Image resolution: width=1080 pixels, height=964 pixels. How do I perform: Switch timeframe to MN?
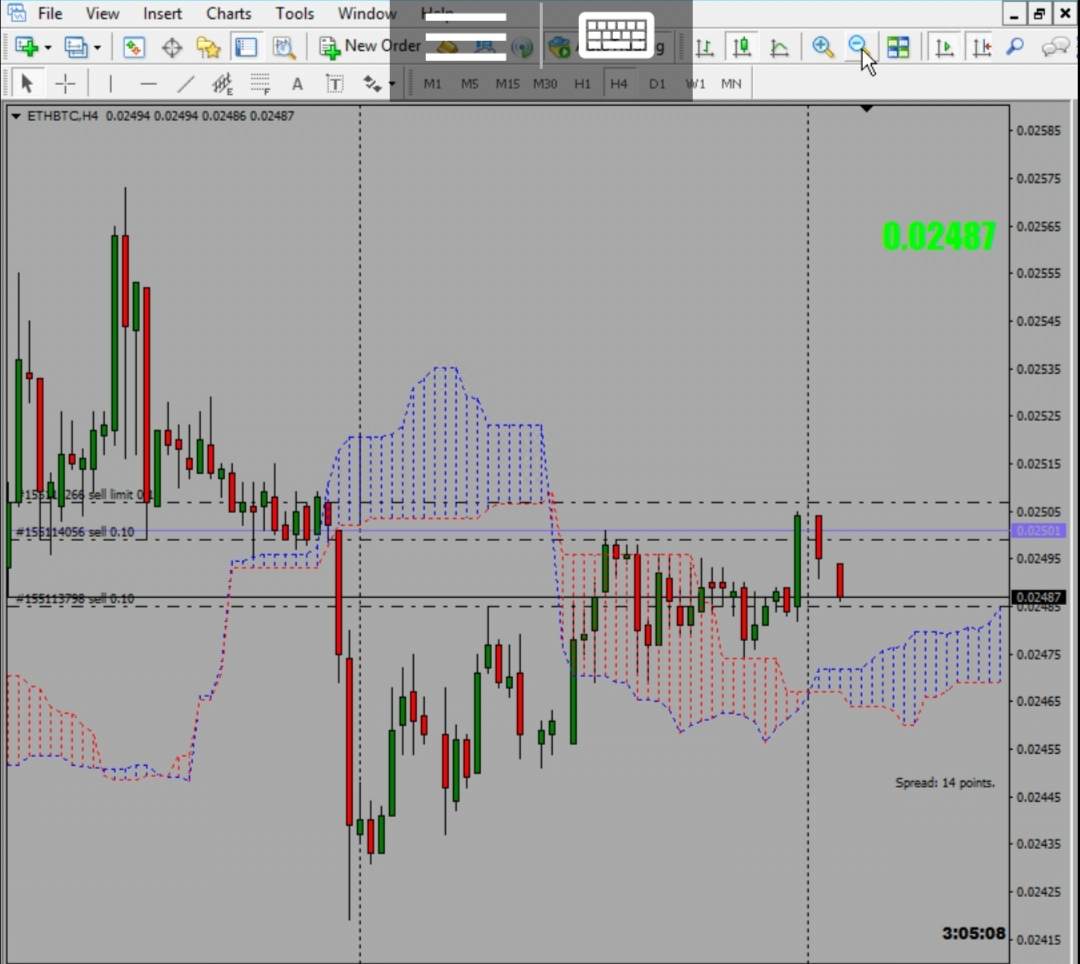pos(731,84)
